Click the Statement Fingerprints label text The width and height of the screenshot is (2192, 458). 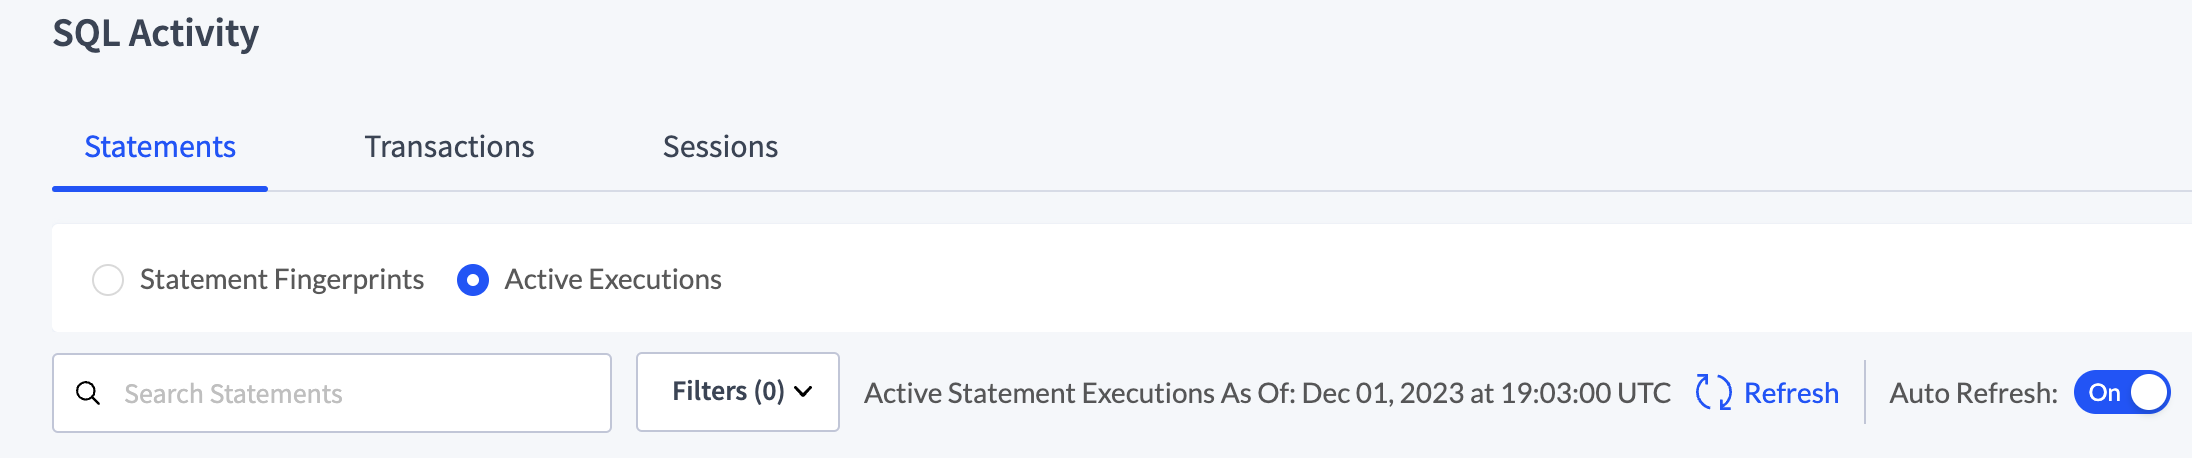282,280
